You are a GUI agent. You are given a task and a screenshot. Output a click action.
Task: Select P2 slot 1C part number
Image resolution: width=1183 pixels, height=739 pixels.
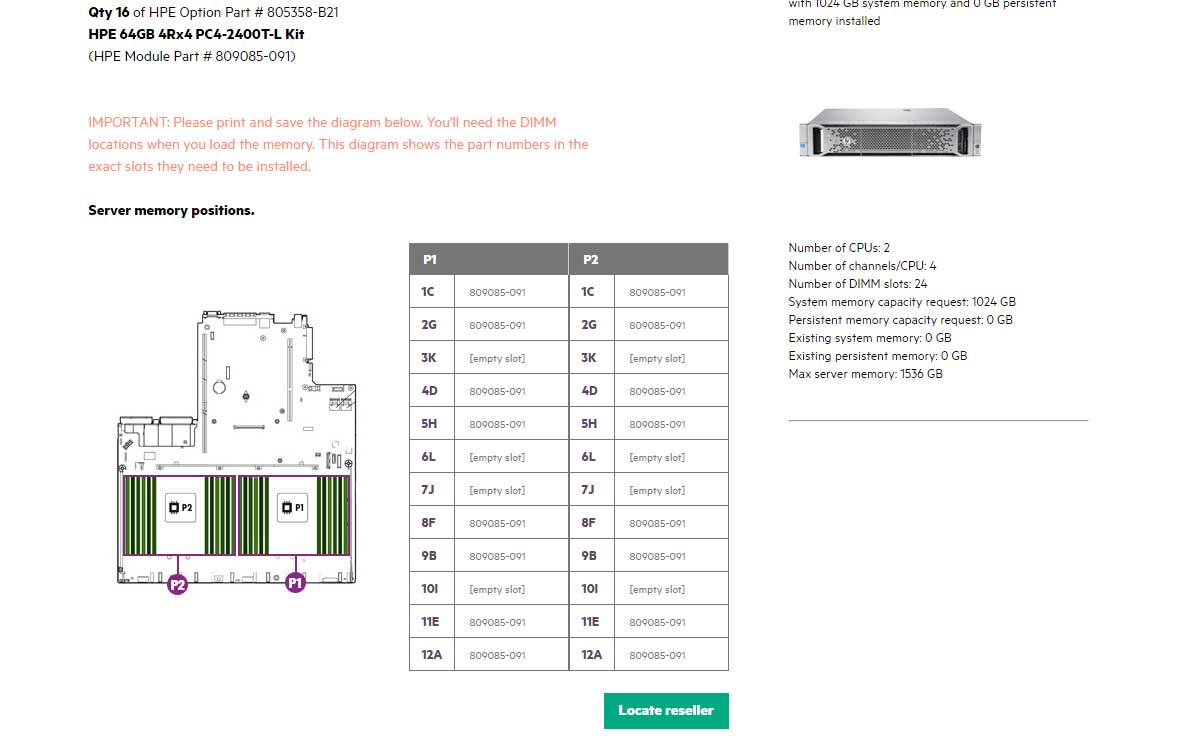[x=657, y=293]
